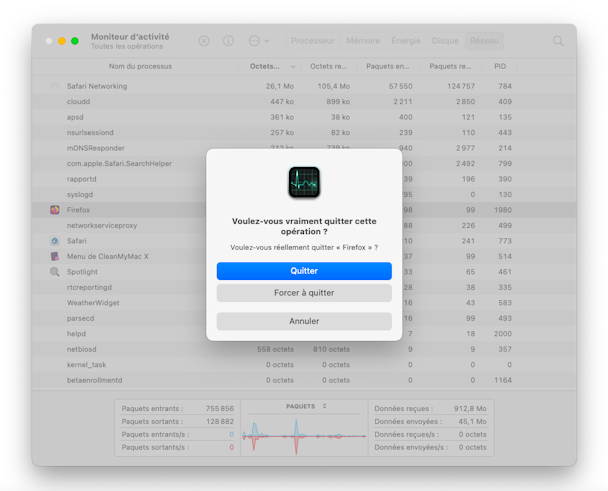Select the netbiosd process row
608x491 pixels.
304,349
